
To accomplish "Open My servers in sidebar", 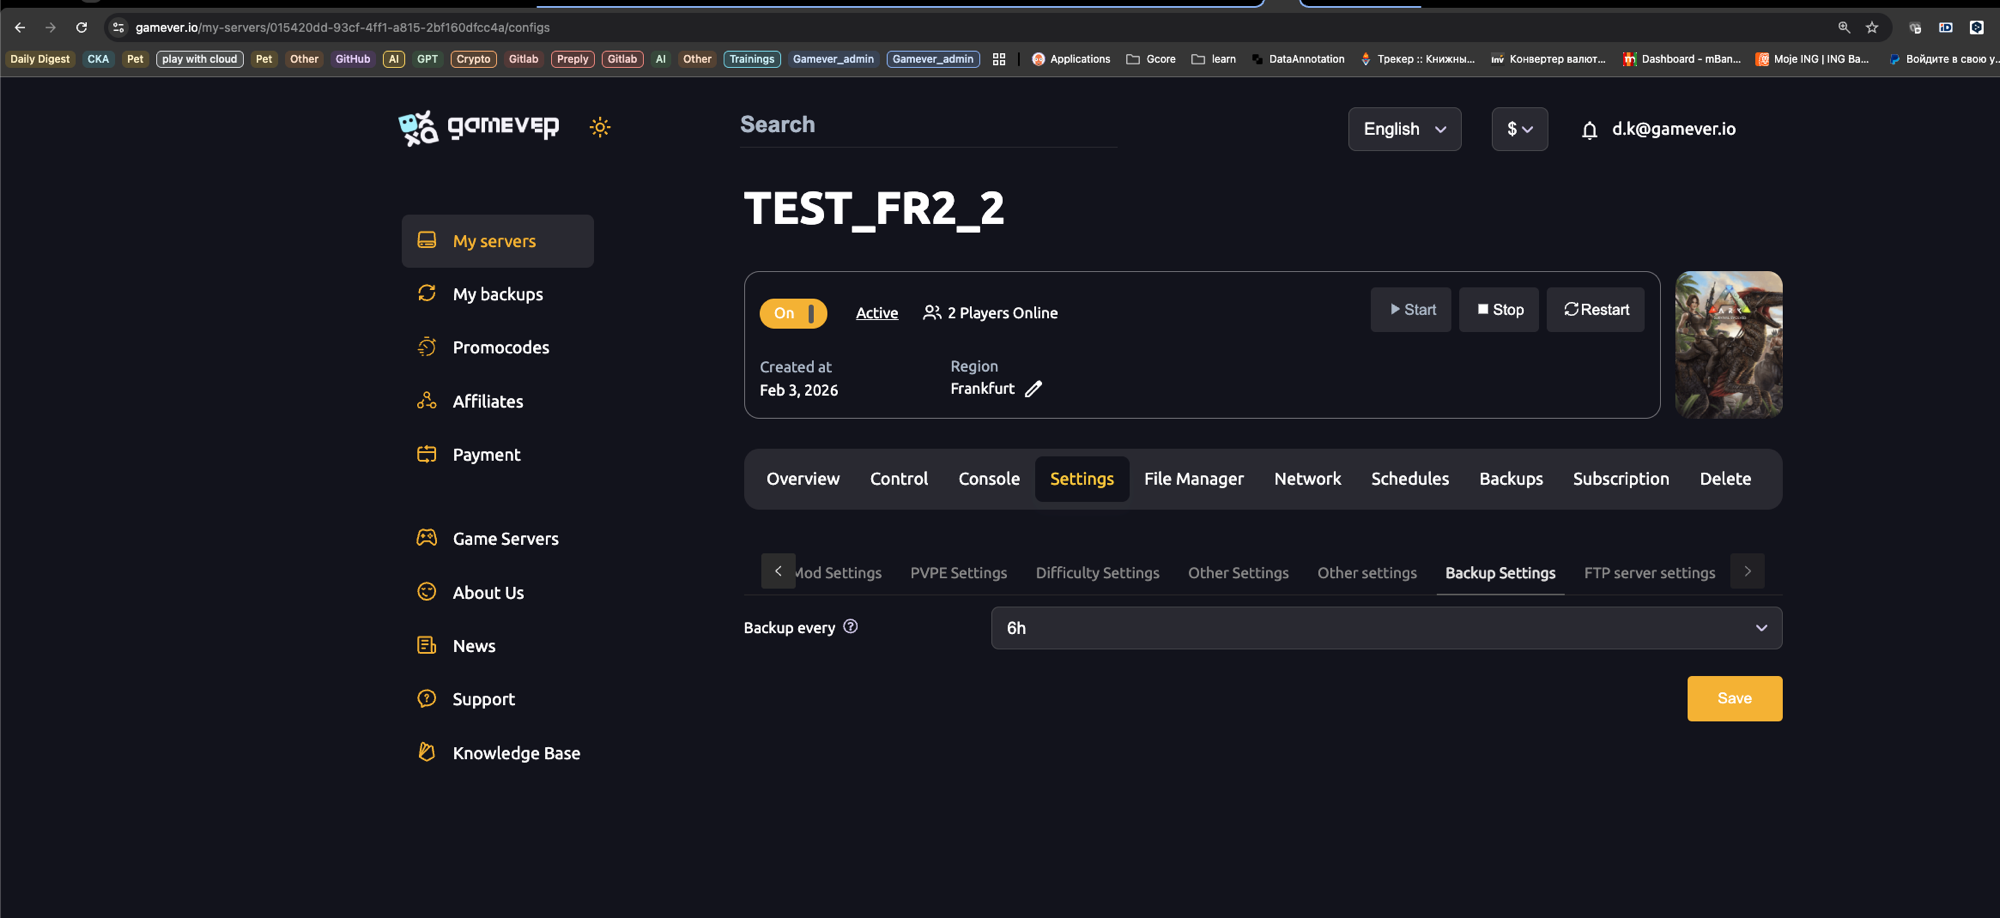I will click(x=497, y=241).
